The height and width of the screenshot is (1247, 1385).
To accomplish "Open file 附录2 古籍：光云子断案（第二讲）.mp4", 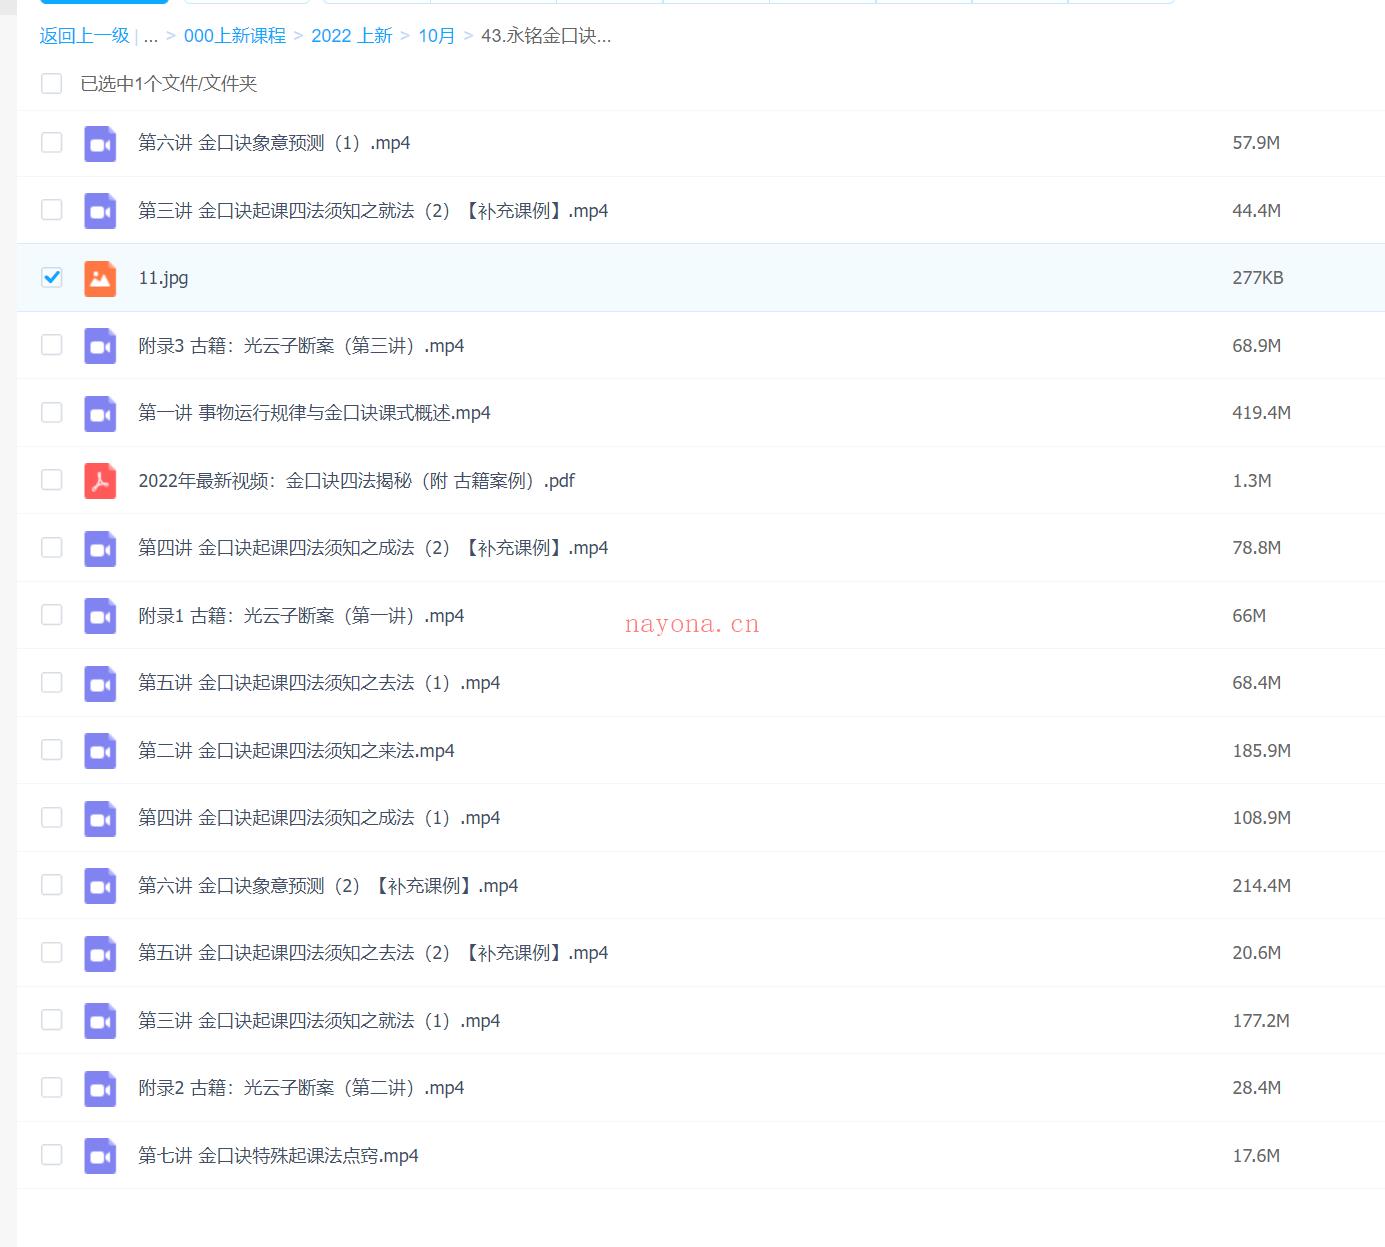I will (301, 1088).
